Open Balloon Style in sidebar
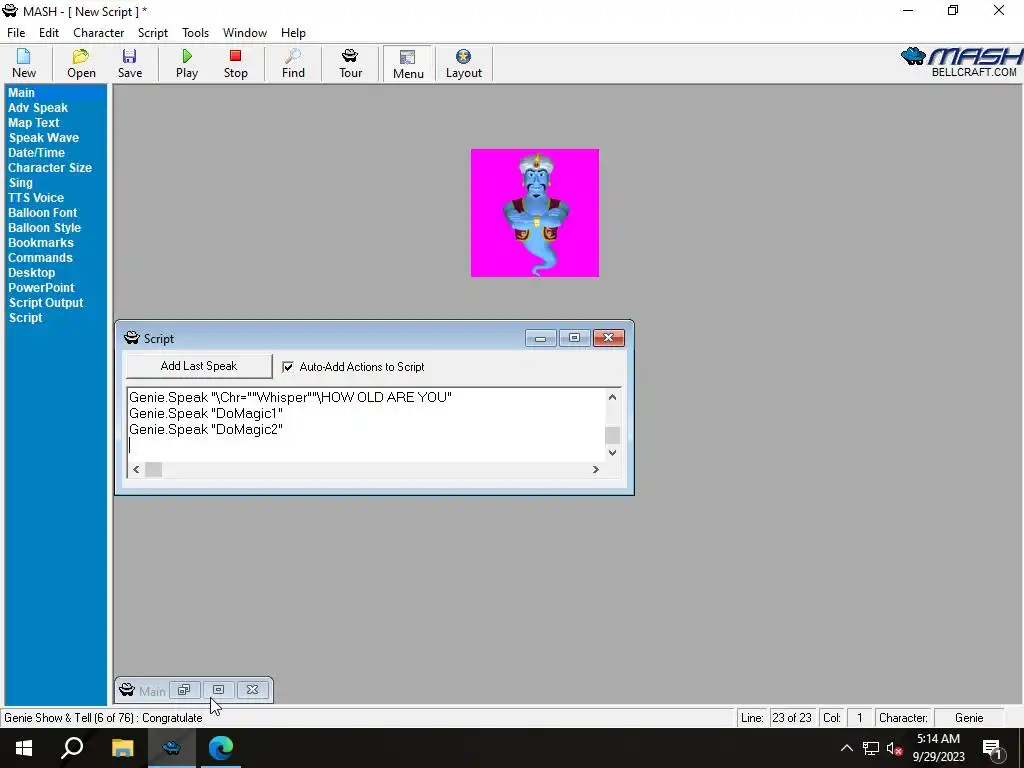Image resolution: width=1024 pixels, height=768 pixels. [44, 228]
